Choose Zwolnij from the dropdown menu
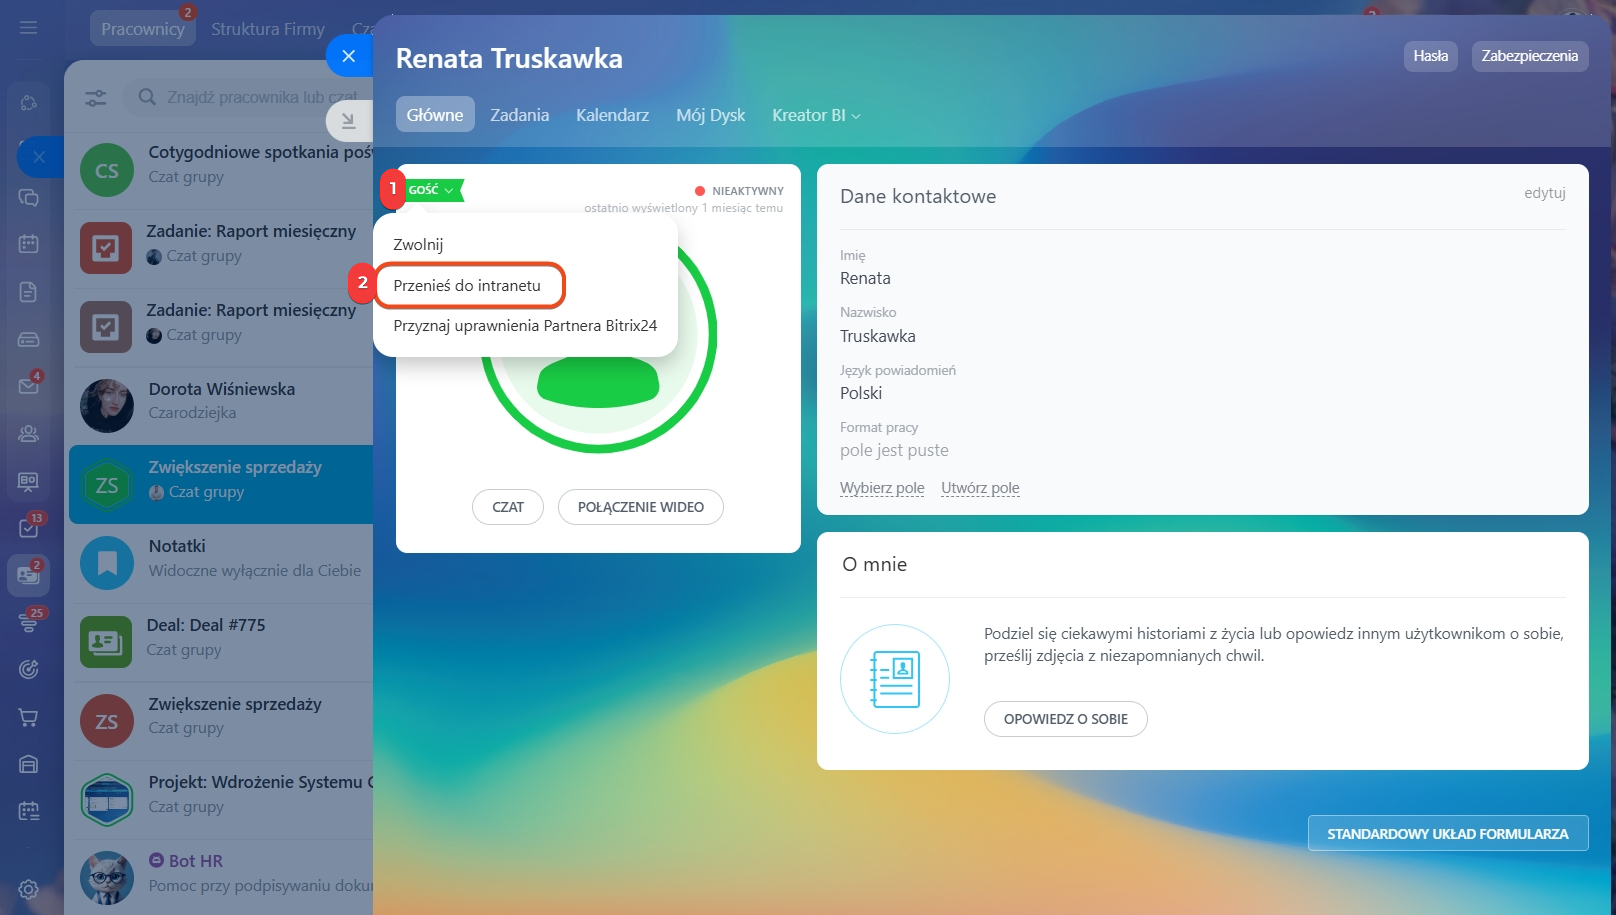1616x915 pixels. coord(418,245)
